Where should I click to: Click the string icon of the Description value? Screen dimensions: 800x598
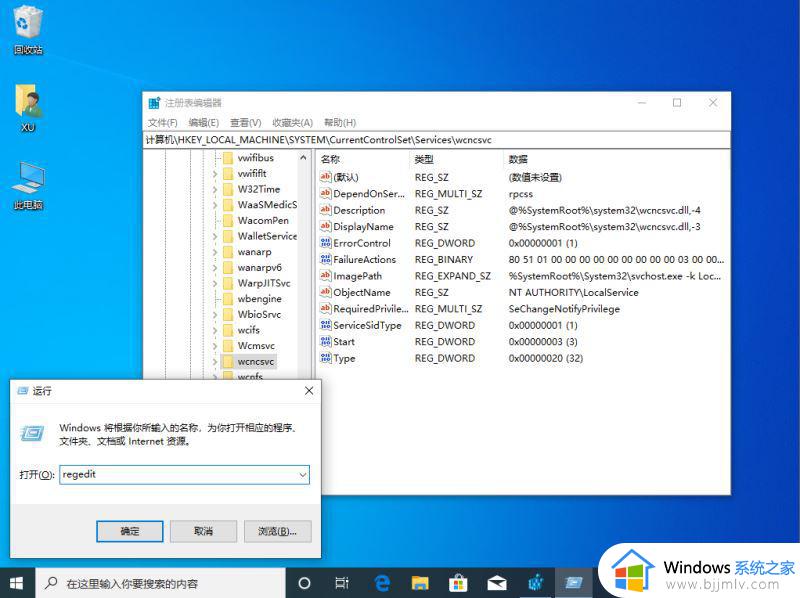[x=326, y=210]
